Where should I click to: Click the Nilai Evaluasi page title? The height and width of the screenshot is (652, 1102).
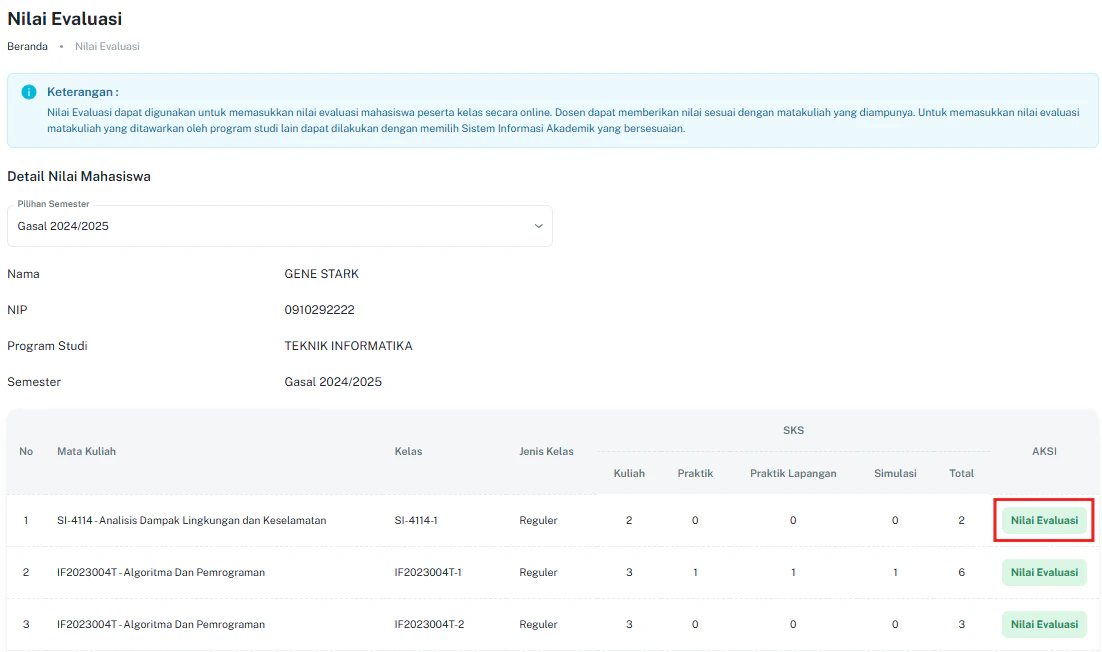(x=65, y=19)
